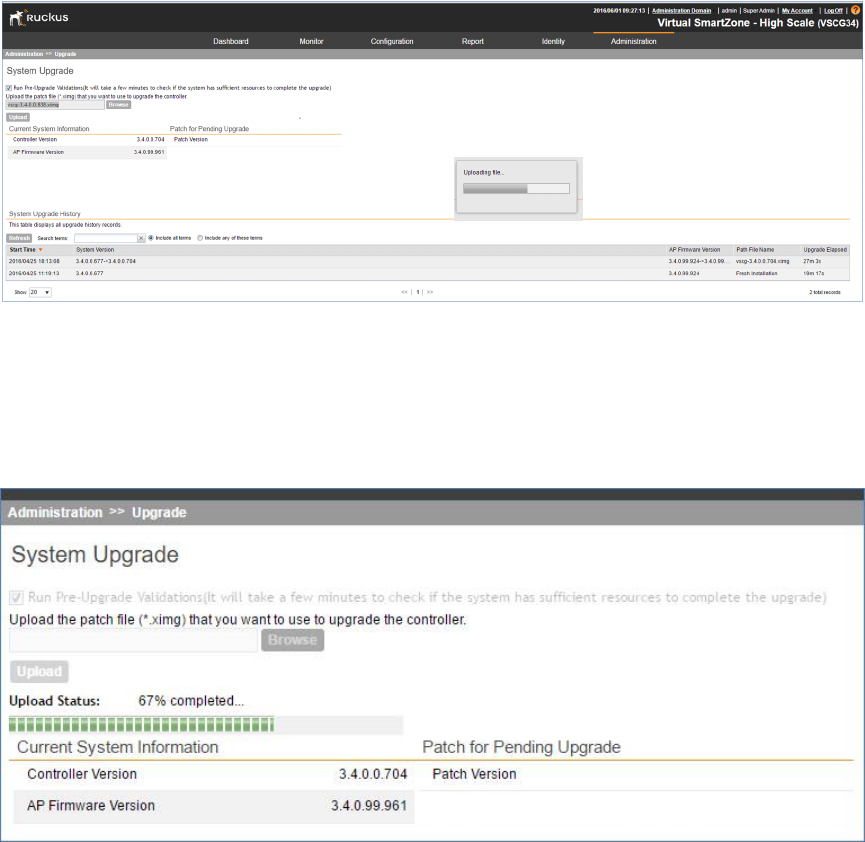
Task: Click the Fresh Installation cell
Action: point(756,274)
